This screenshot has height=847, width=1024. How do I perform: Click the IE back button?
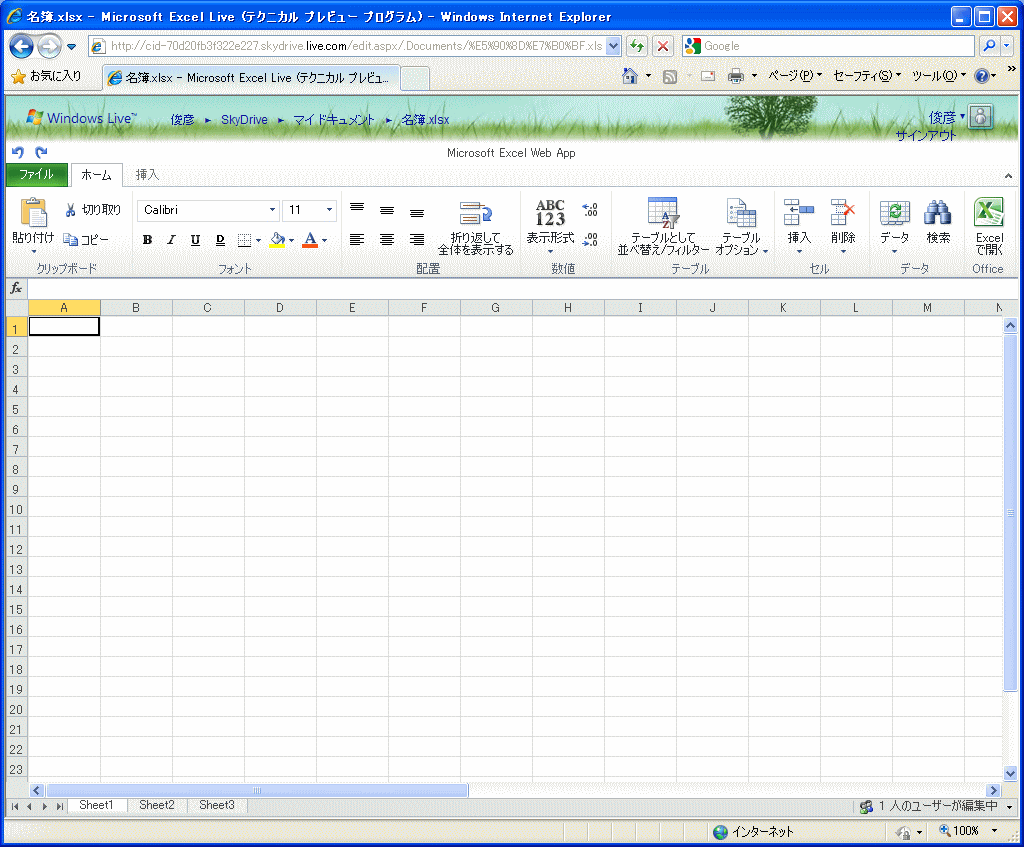tap(22, 46)
